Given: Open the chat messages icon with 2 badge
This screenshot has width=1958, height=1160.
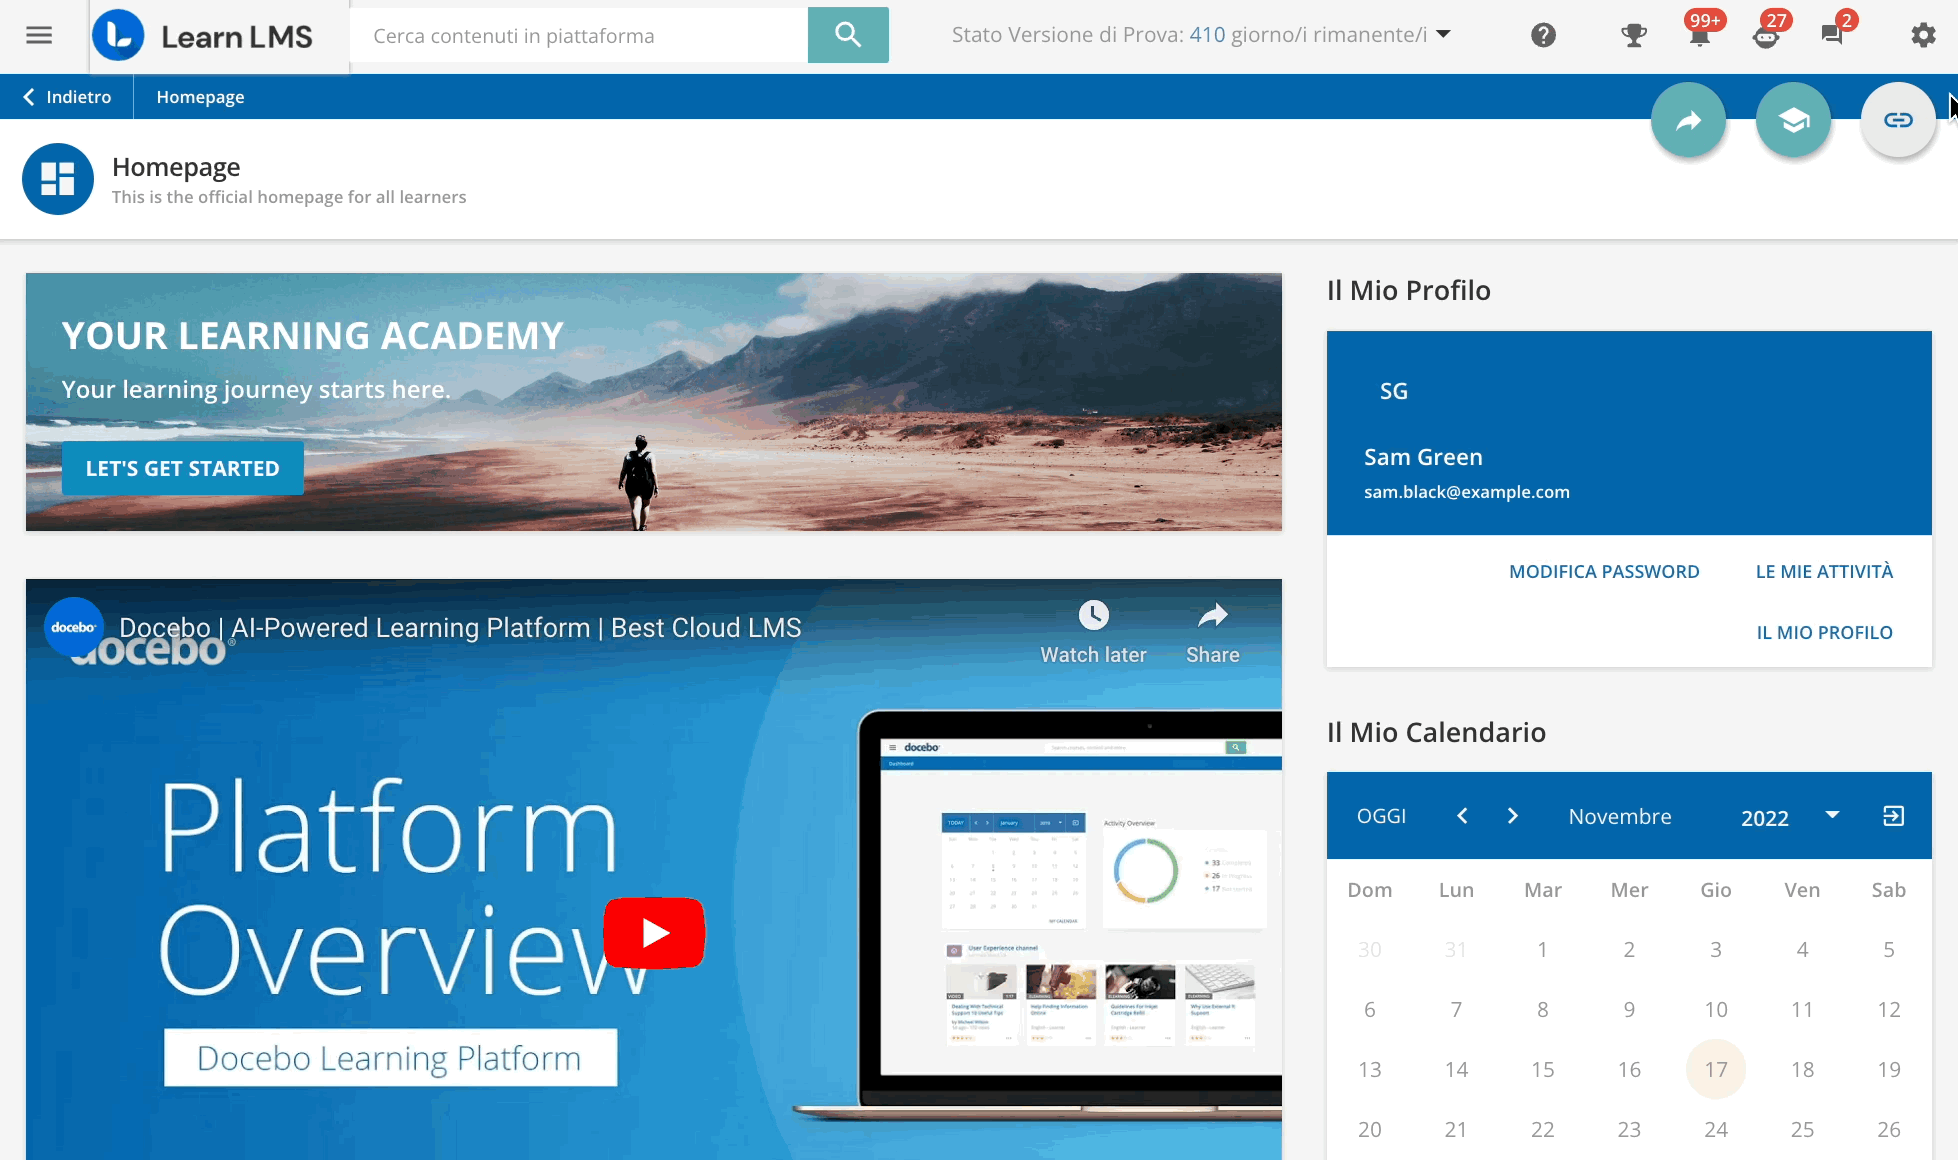Looking at the screenshot, I should coord(1833,36).
